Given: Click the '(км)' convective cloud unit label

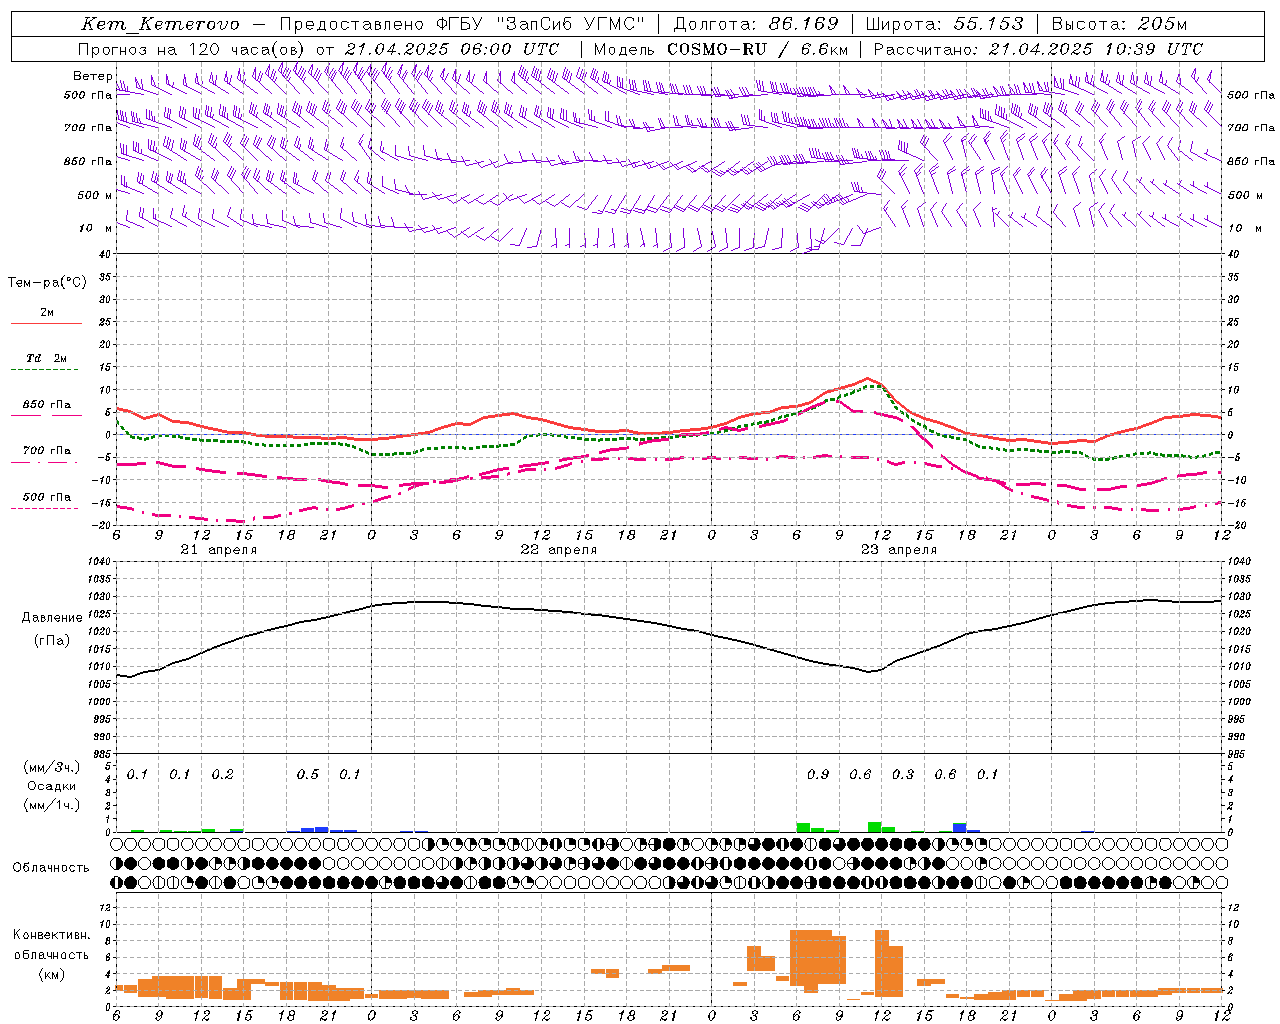Looking at the screenshot, I should pos(52,974).
